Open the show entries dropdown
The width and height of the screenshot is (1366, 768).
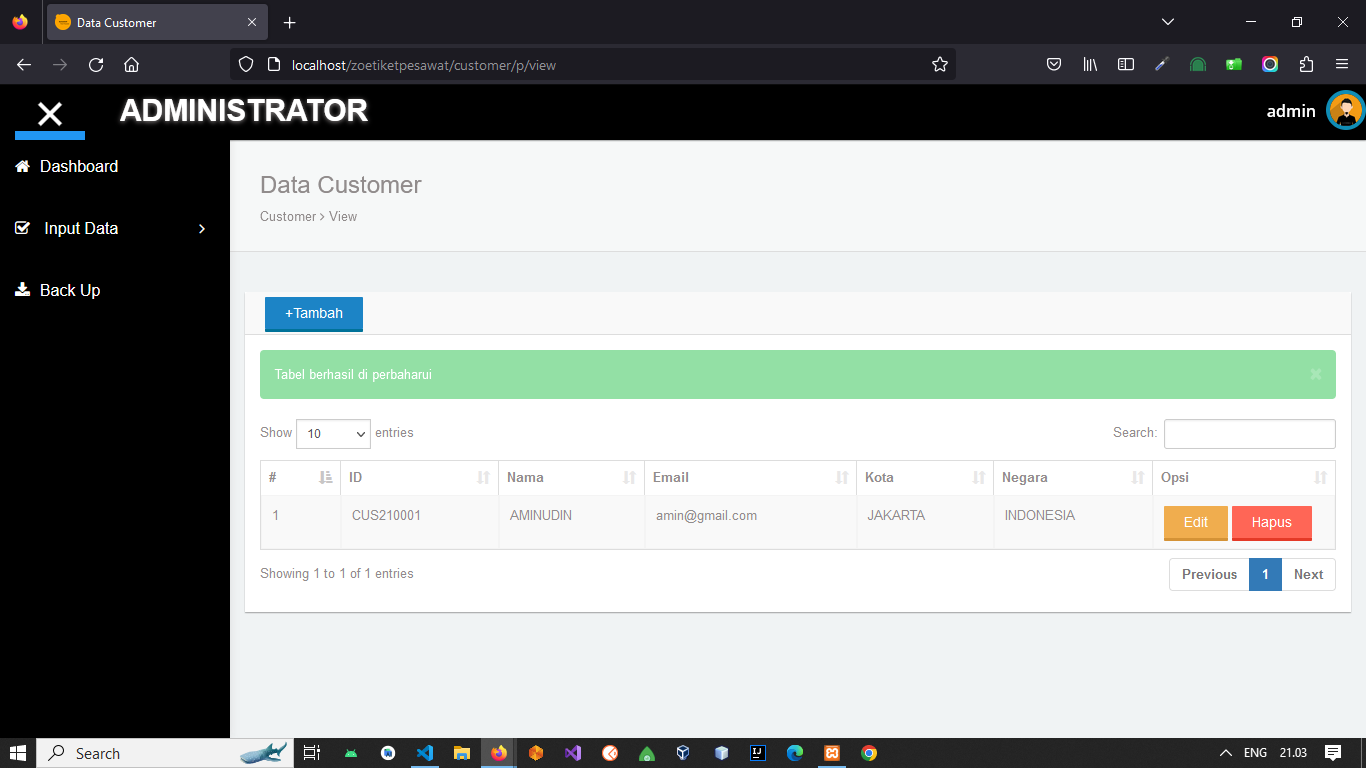click(333, 434)
